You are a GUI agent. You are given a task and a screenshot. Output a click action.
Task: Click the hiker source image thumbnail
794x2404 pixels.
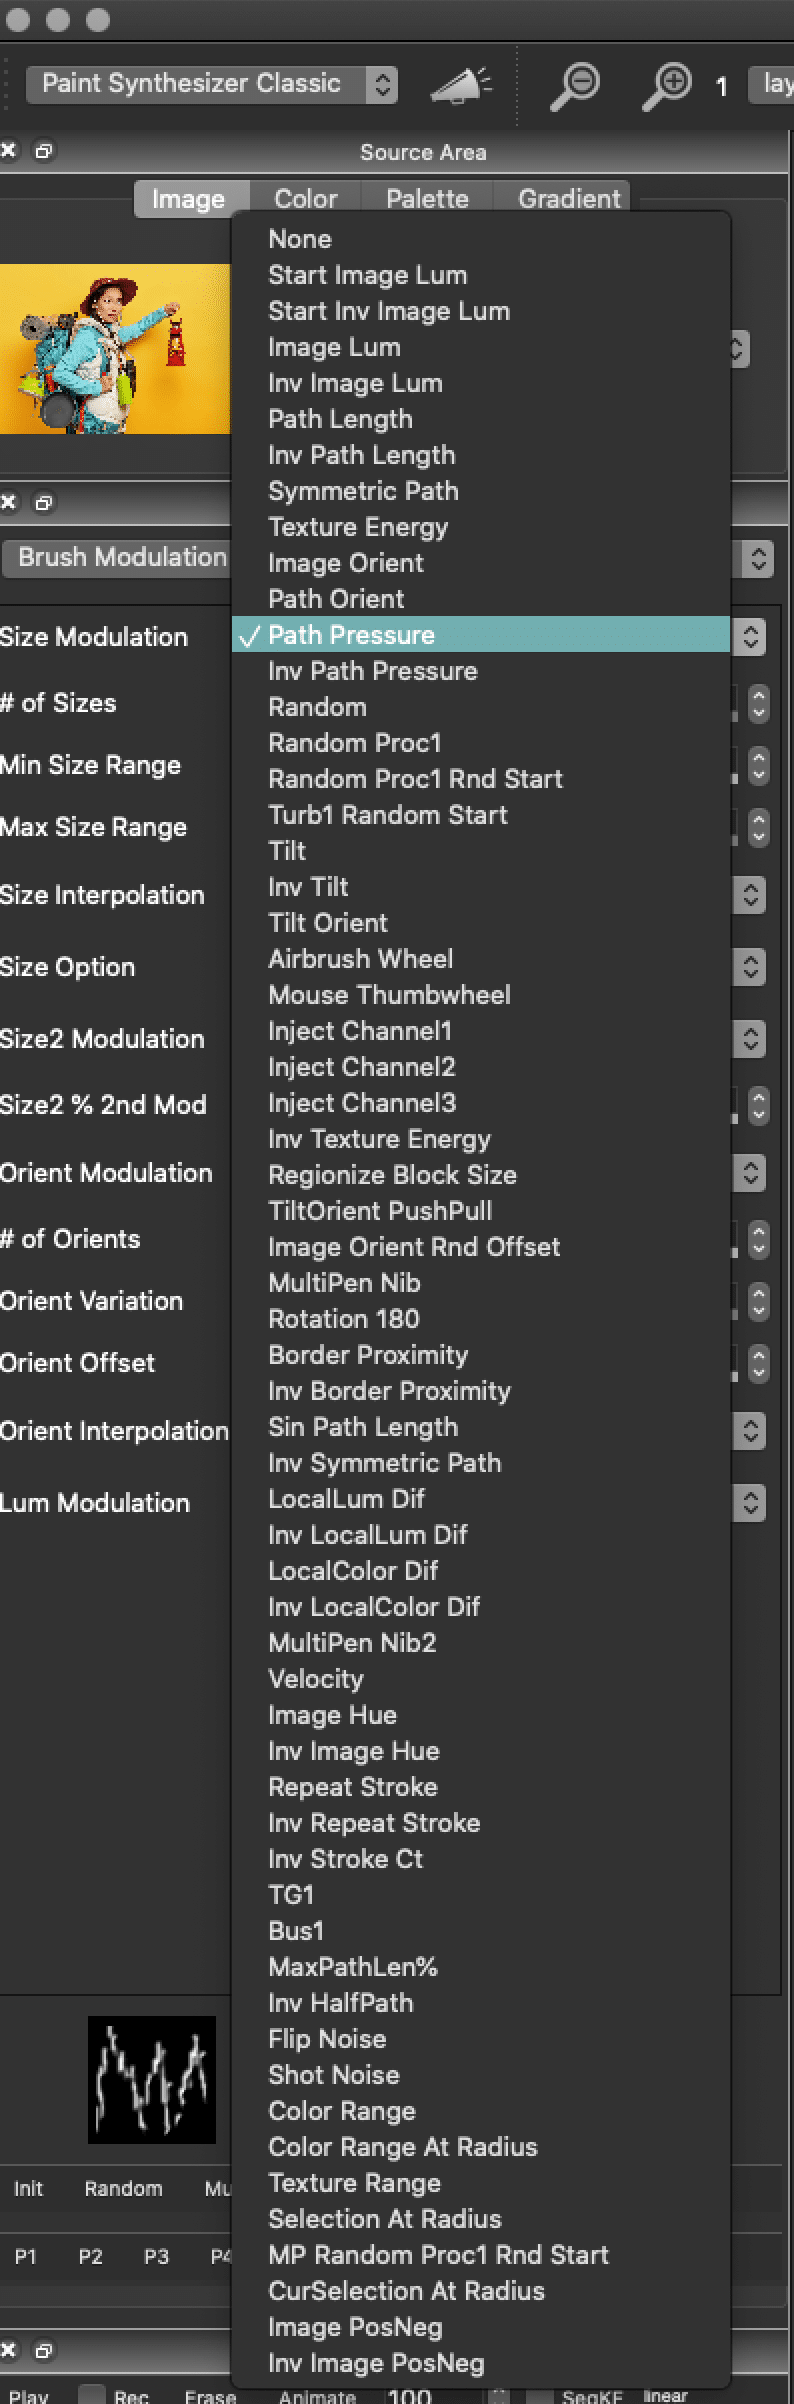tap(115, 349)
